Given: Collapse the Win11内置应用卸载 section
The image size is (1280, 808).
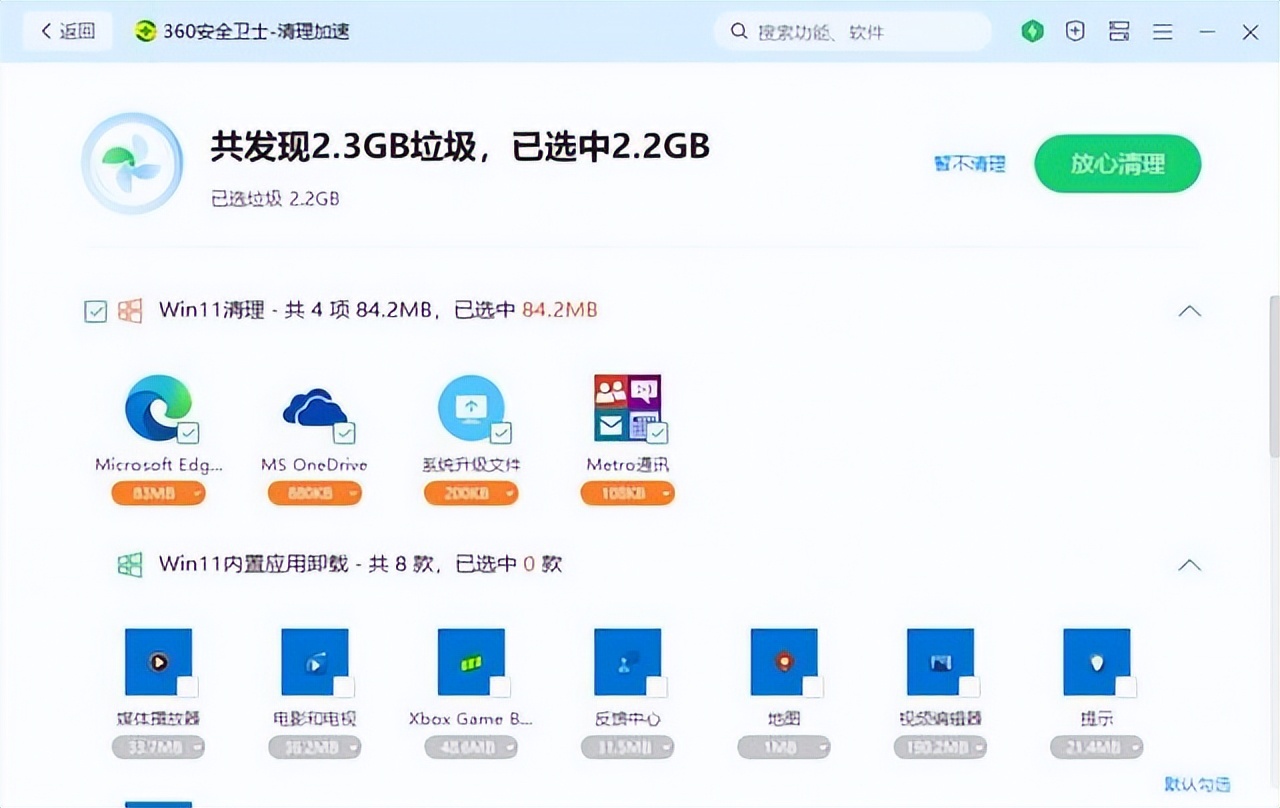Looking at the screenshot, I should coord(1189,565).
